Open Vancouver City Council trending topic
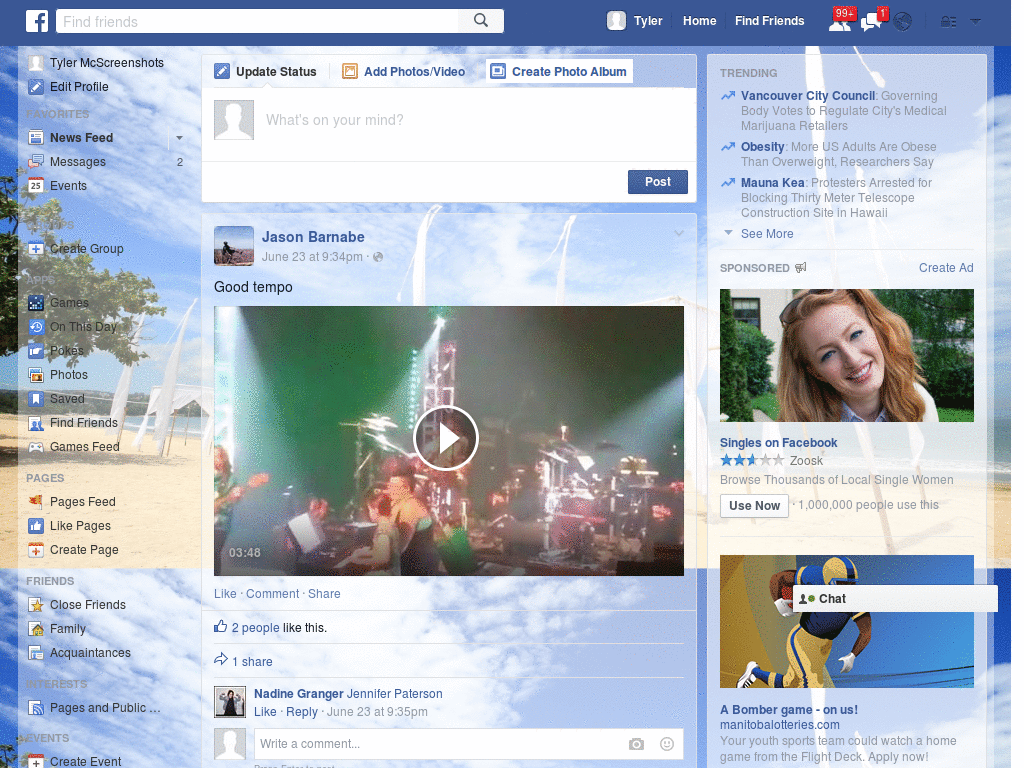Viewport: 1024px width, 768px height. (808, 96)
